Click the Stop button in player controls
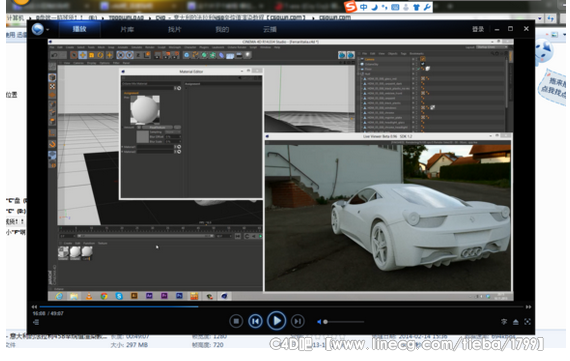Viewport: 570px width, 361px height. pos(236,321)
